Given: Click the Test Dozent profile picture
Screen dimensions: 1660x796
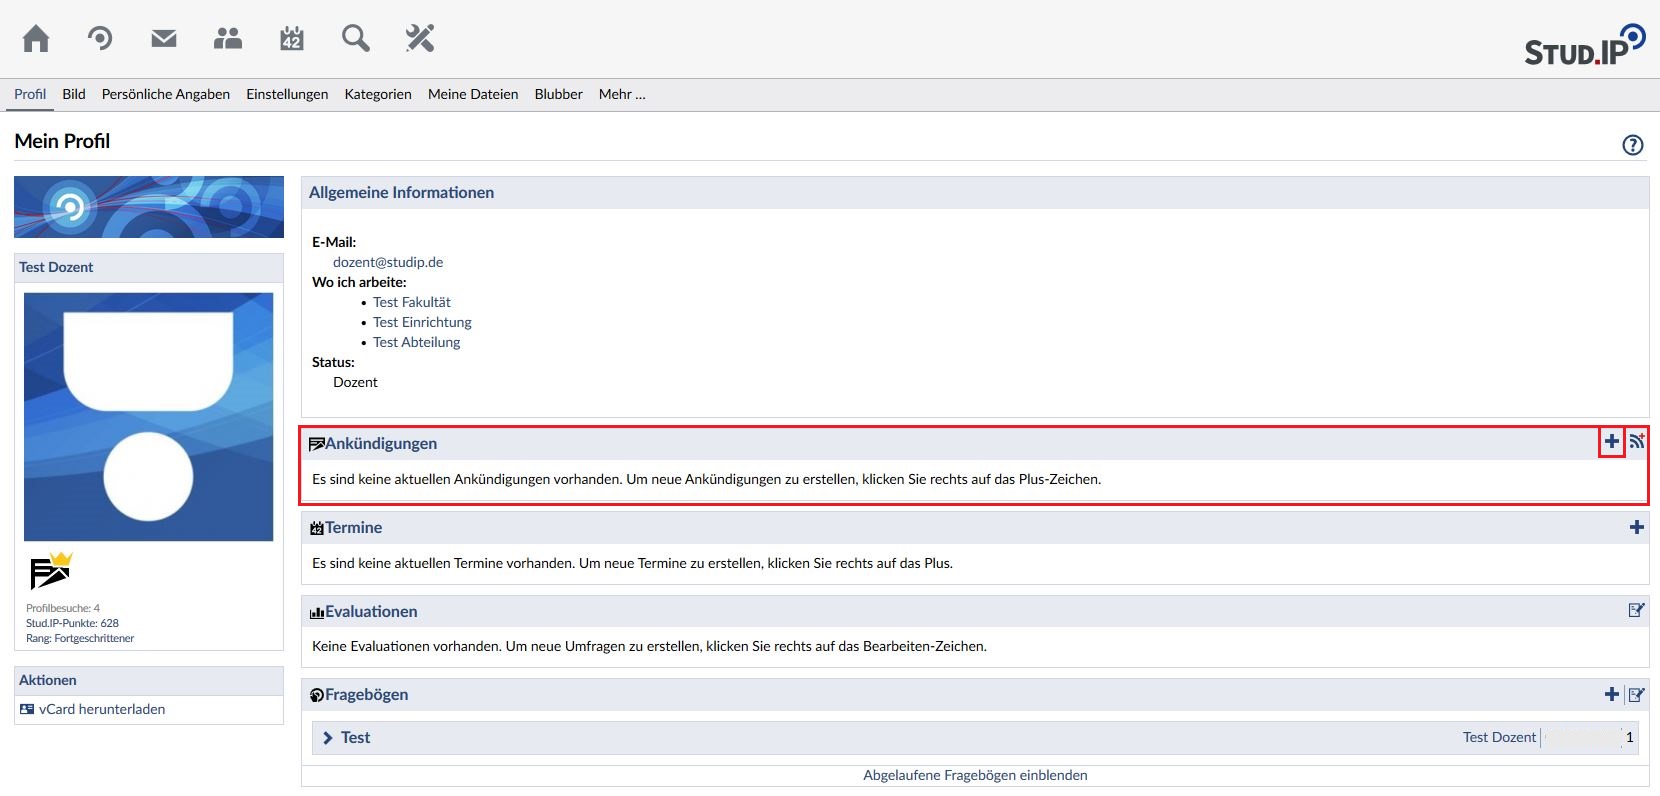Looking at the screenshot, I should coord(148,417).
